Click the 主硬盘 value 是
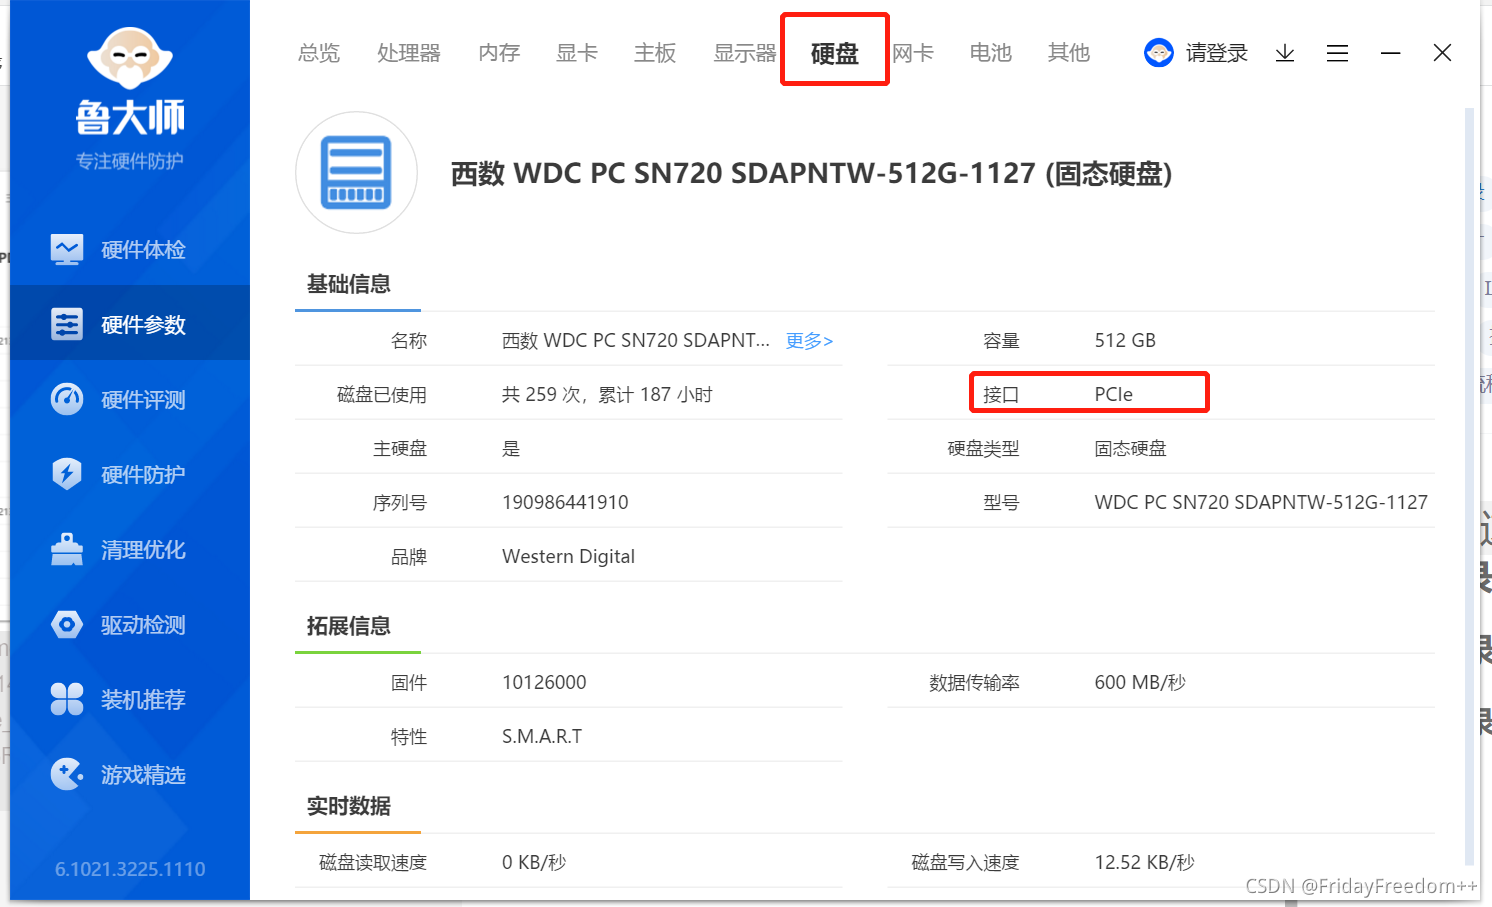 pyautogui.click(x=511, y=448)
